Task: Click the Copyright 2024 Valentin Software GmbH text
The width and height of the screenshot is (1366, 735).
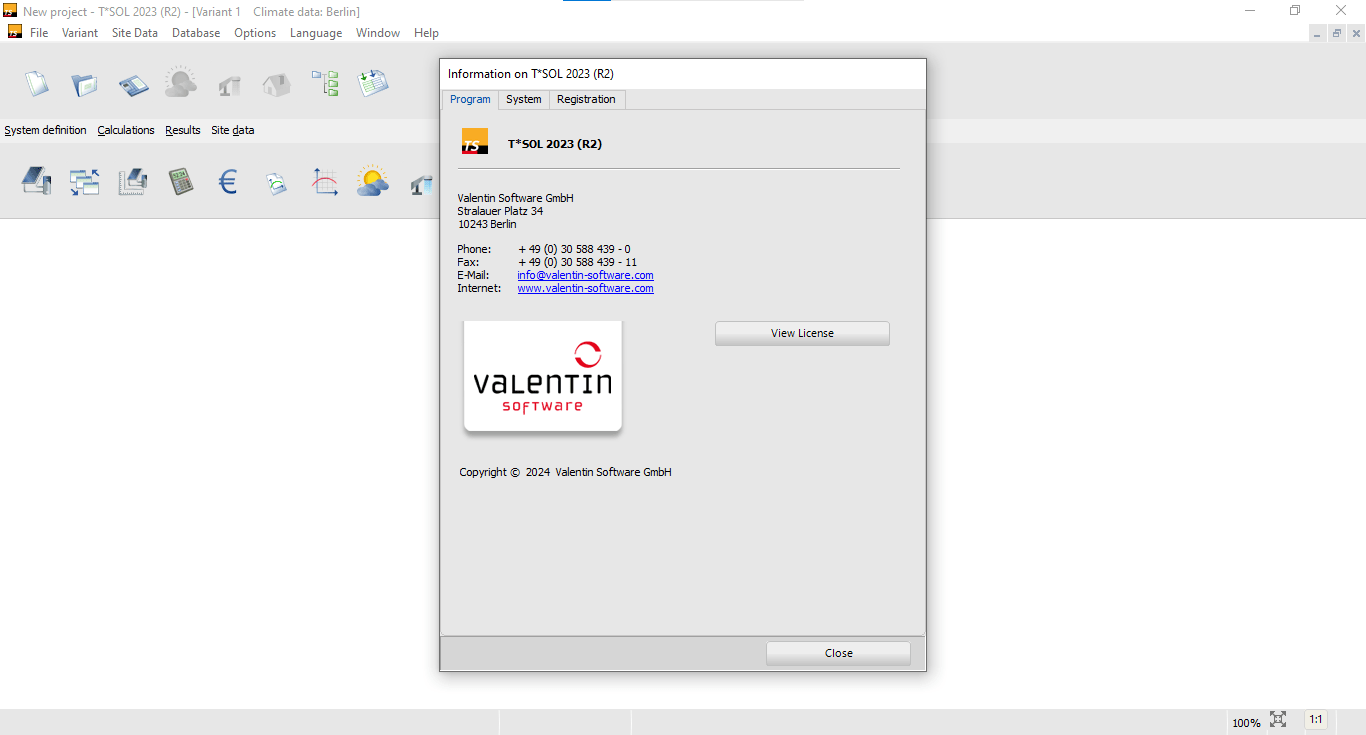Action: 565,472
